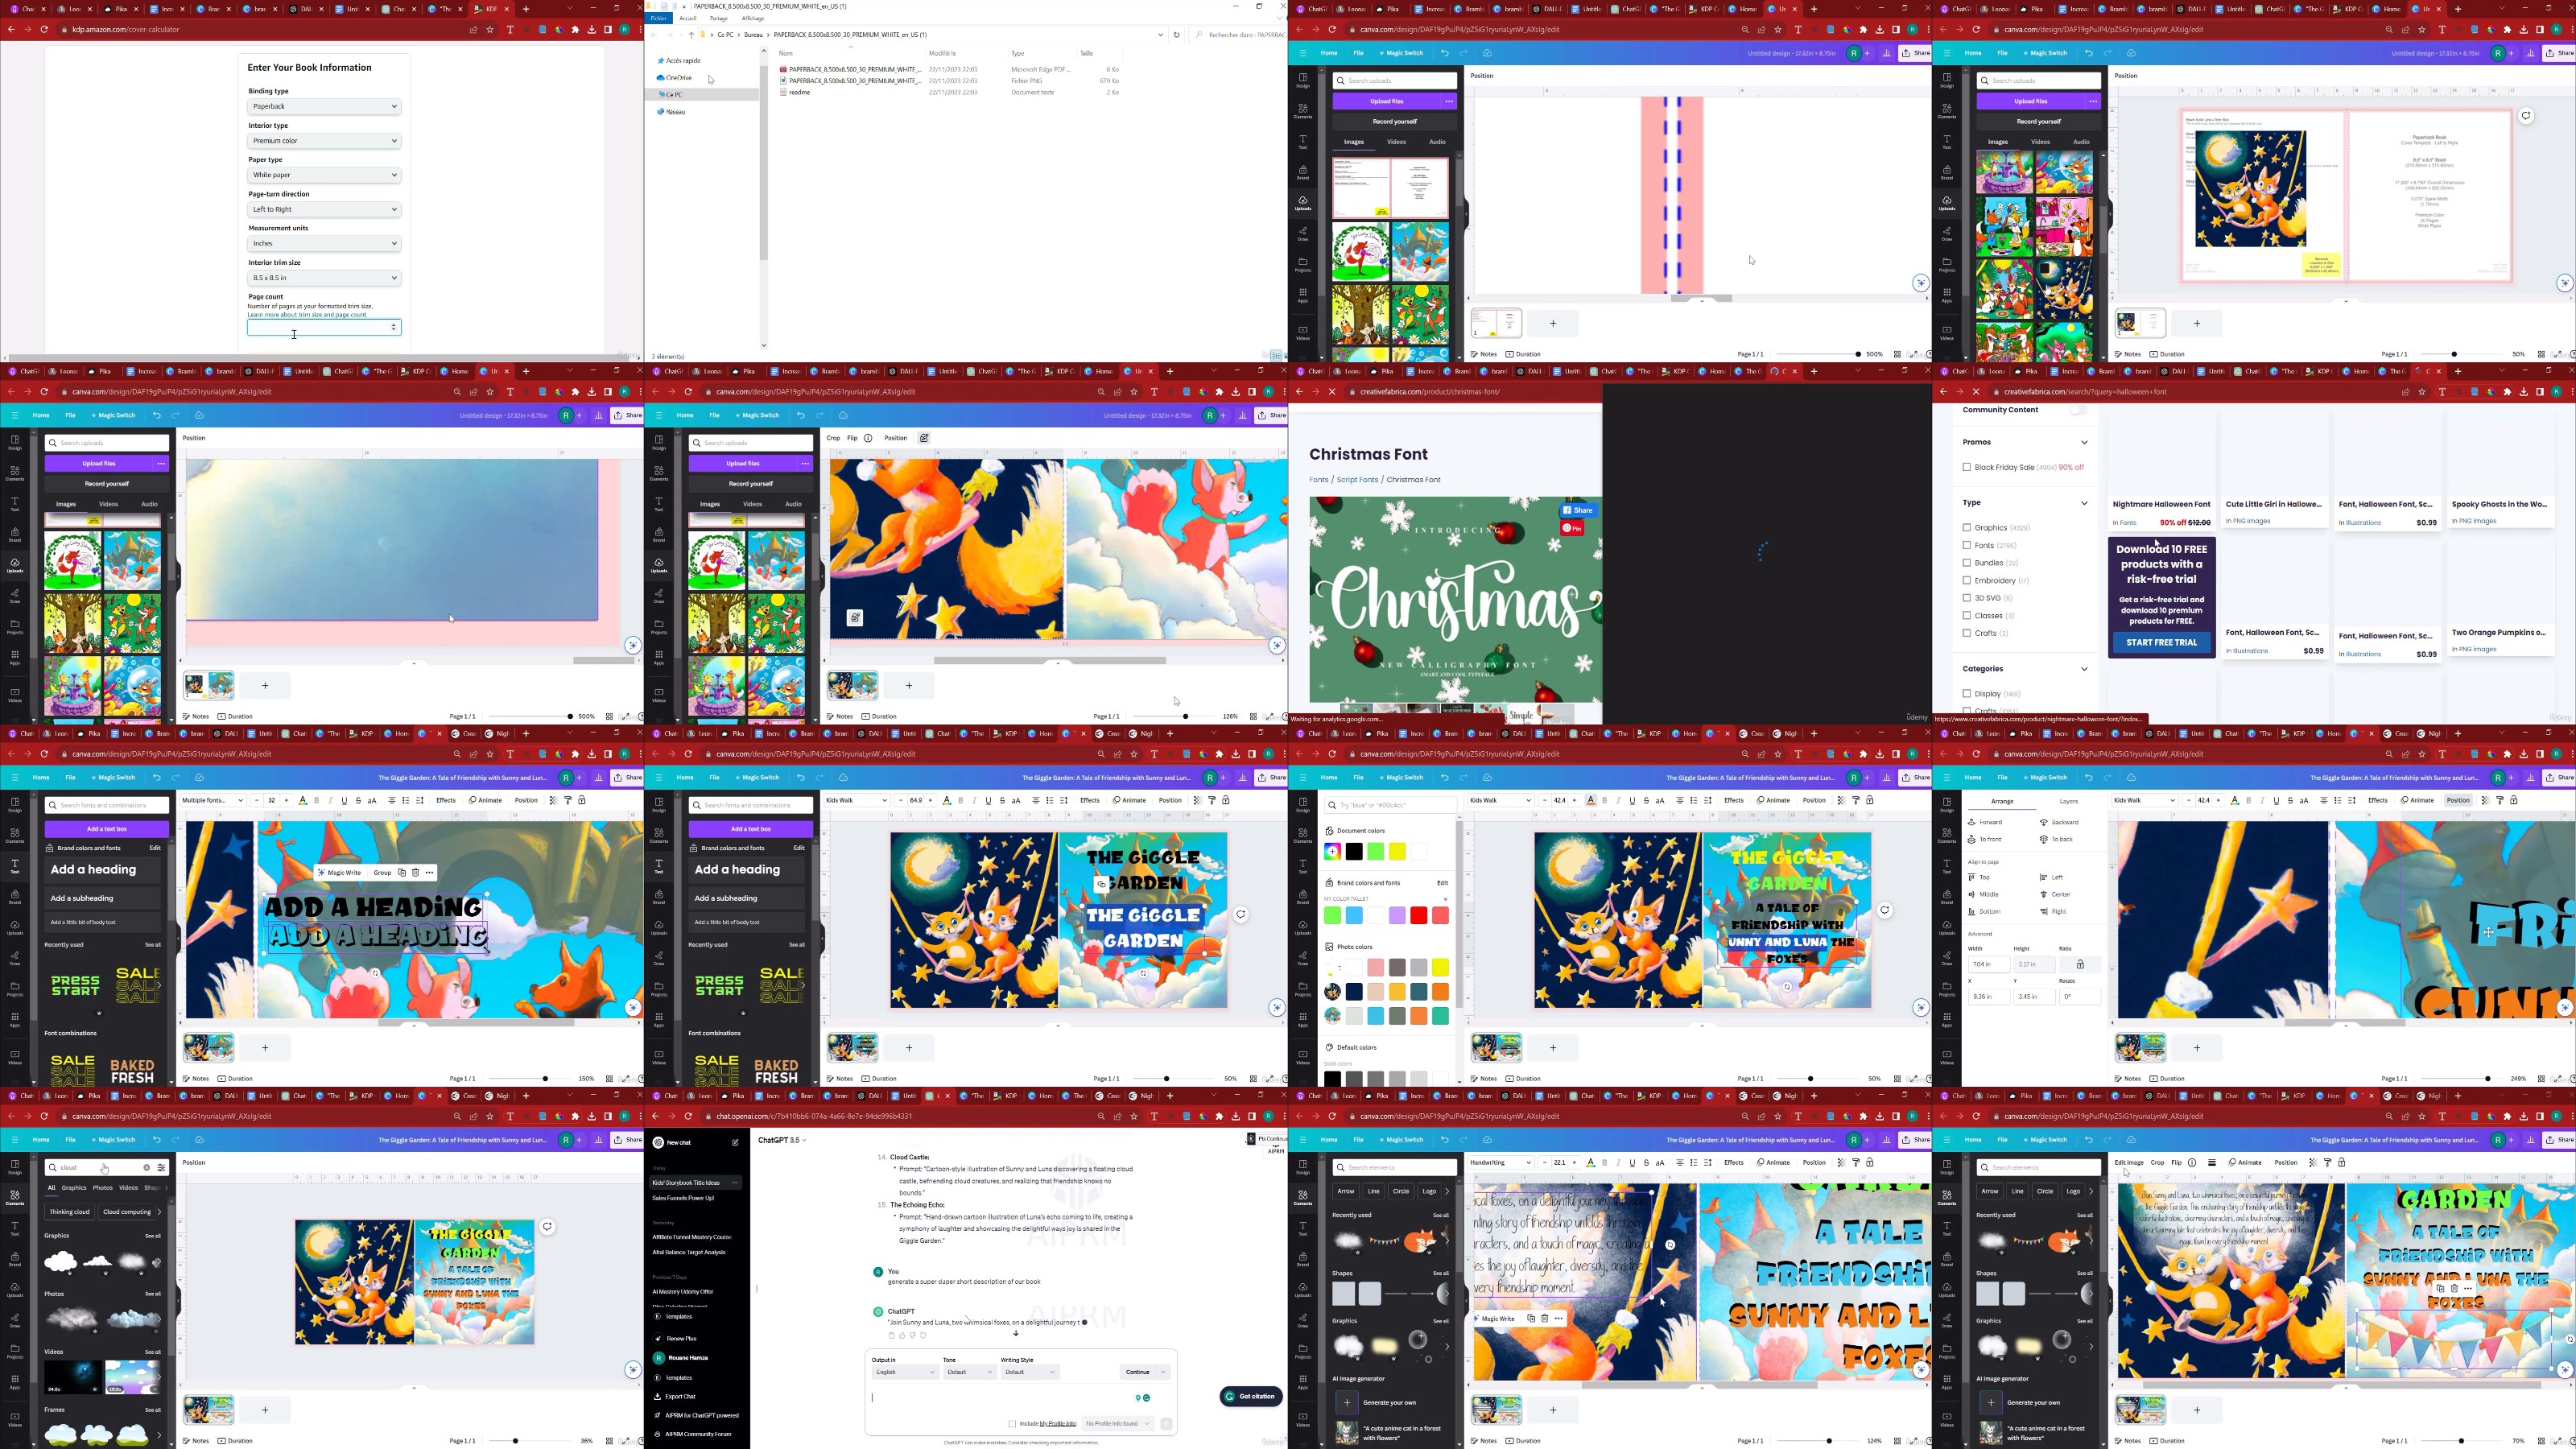Click the Page count input field

coord(318,328)
